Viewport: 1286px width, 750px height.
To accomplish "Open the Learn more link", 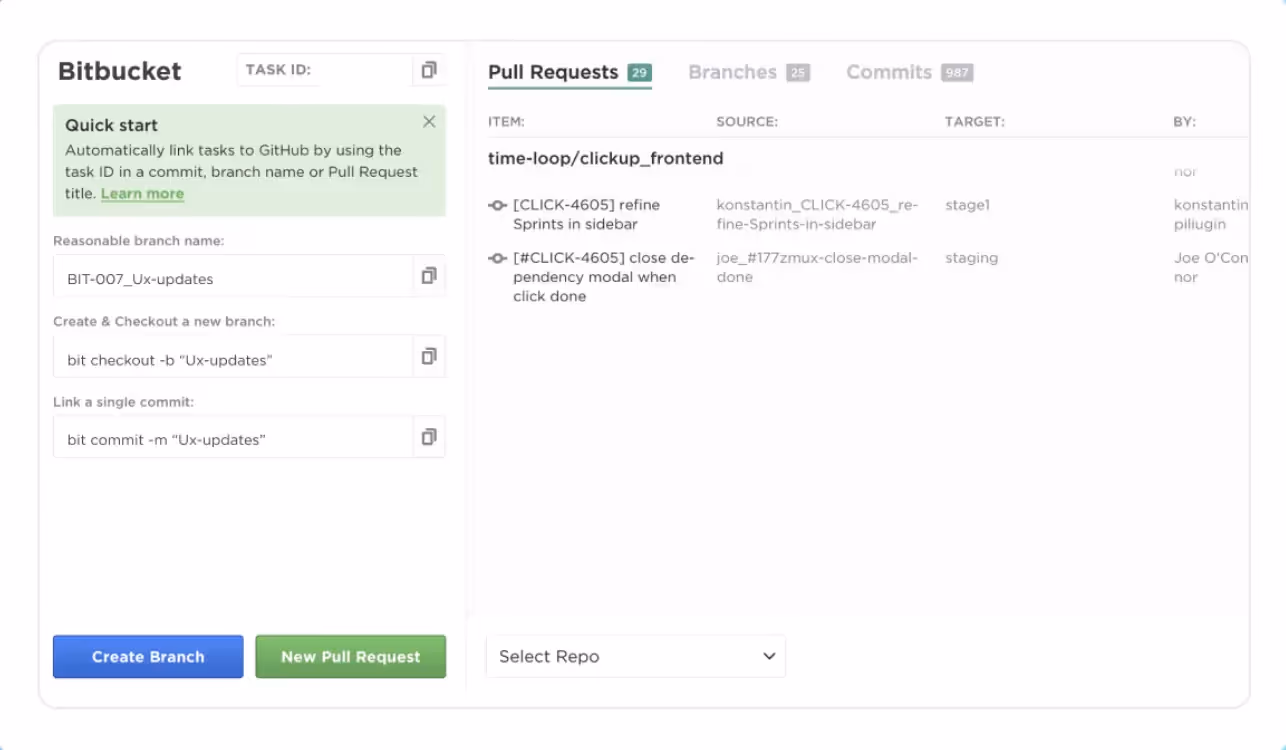I will [140, 193].
